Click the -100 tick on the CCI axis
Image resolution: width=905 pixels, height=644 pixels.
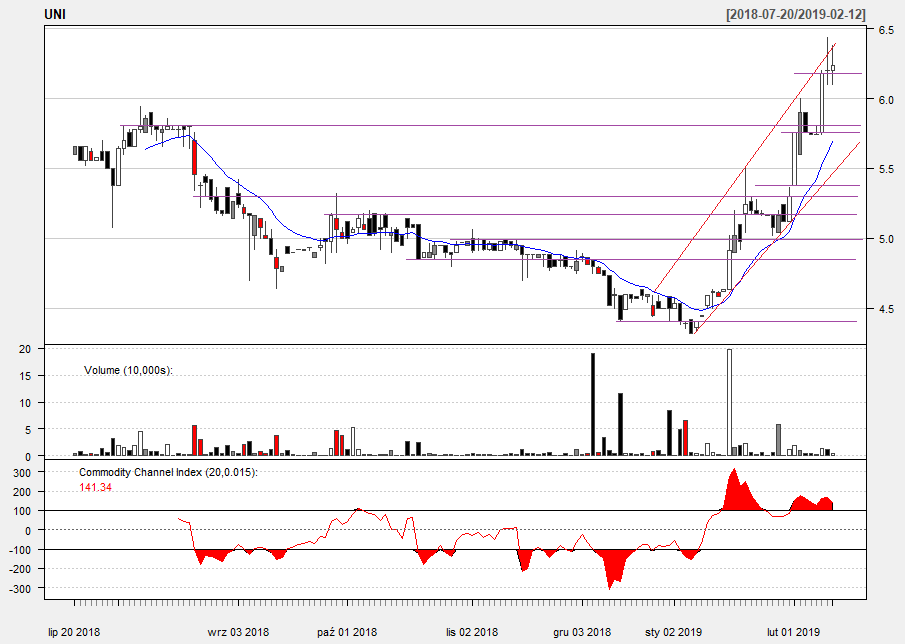(x=20, y=549)
